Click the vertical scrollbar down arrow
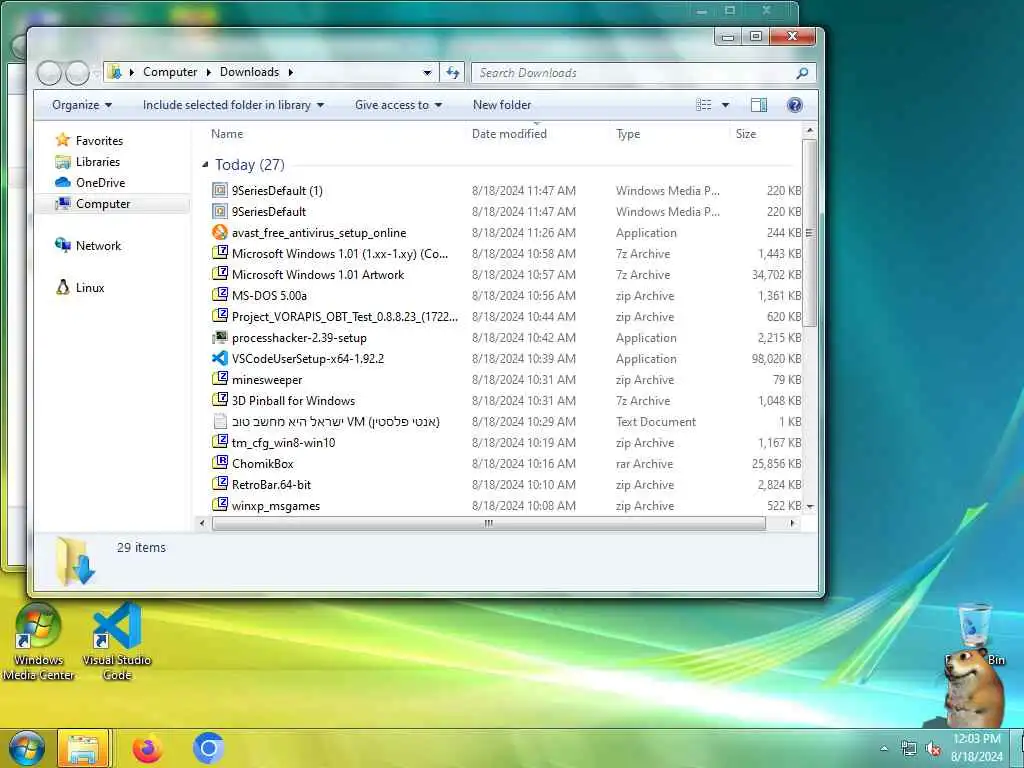Viewport: 1024px width, 768px height. tap(810, 506)
